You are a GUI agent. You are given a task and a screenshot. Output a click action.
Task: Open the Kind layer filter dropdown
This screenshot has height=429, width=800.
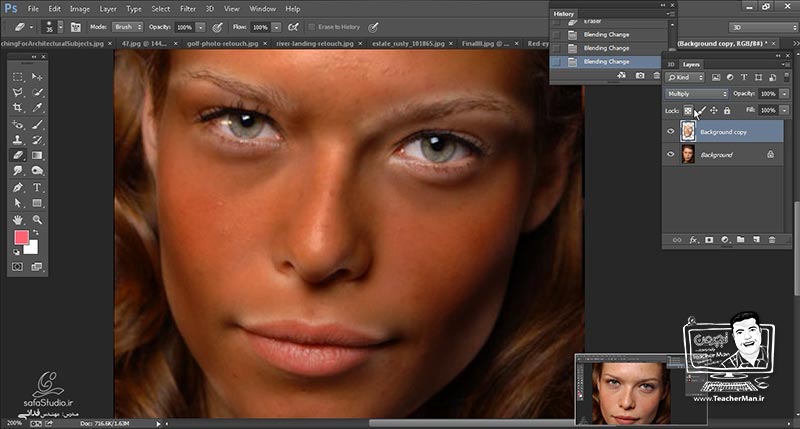point(685,78)
